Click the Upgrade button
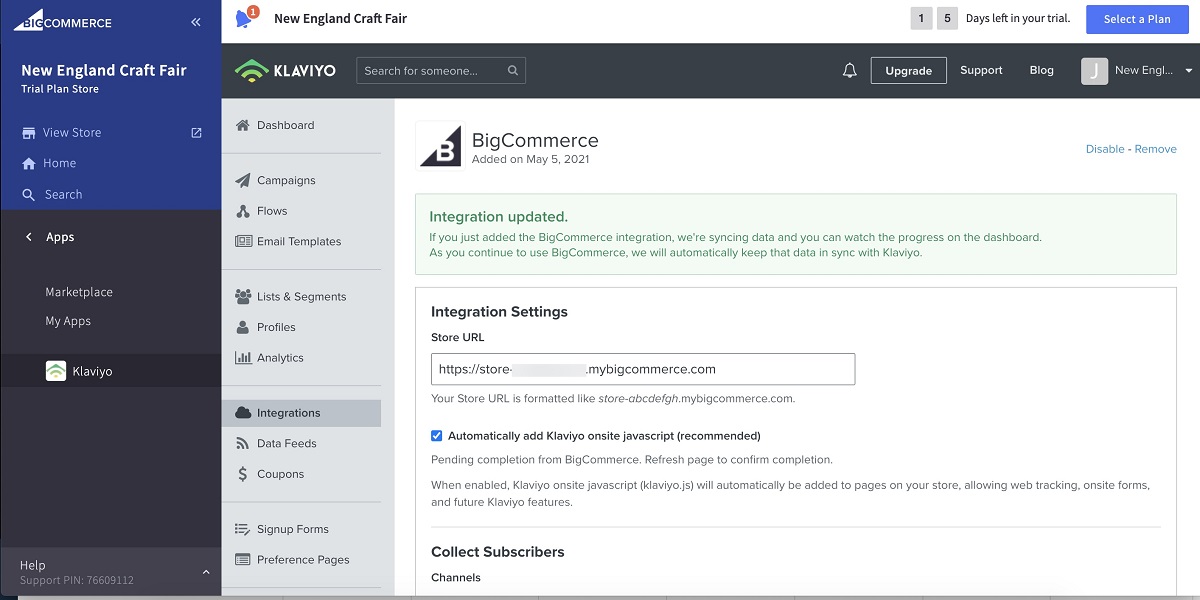Screen dimensions: 1200x600 click(x=908, y=71)
